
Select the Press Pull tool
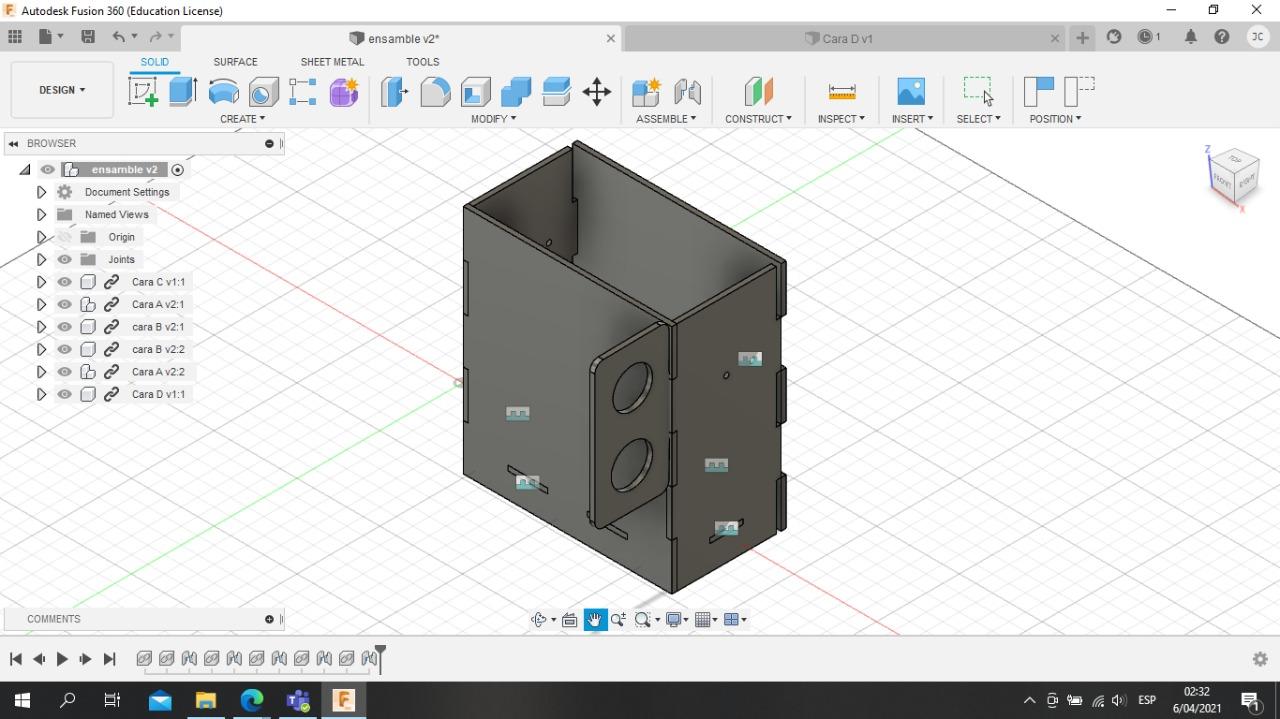(x=395, y=92)
